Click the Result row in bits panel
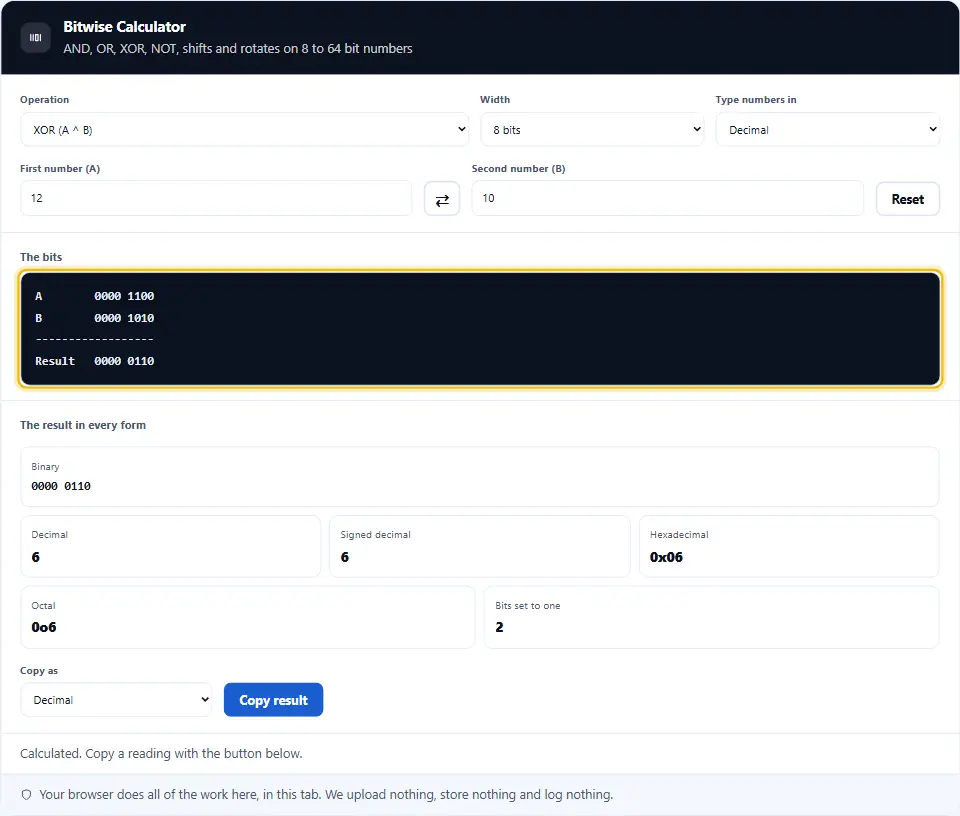This screenshot has height=816, width=960. click(95, 361)
